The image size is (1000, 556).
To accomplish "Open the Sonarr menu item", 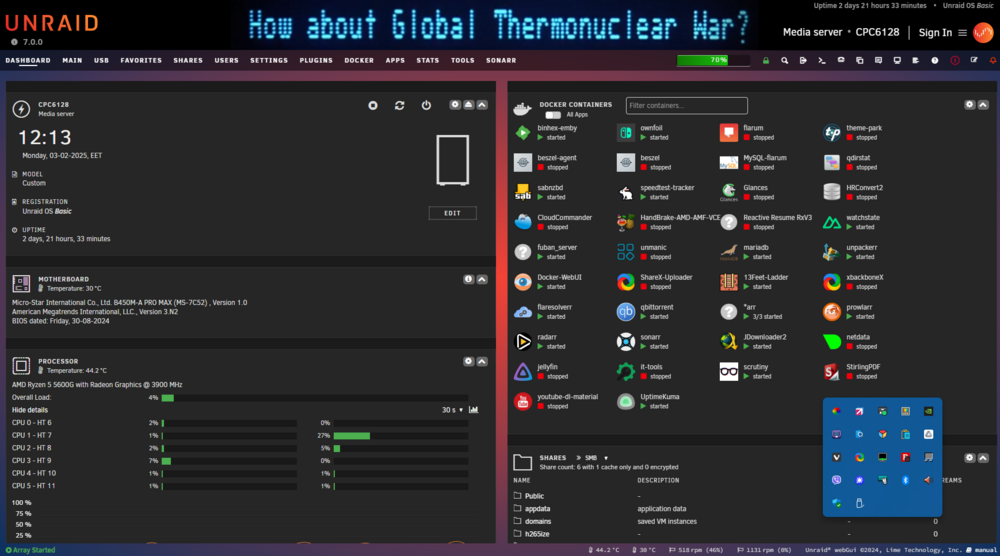I will (501, 61).
